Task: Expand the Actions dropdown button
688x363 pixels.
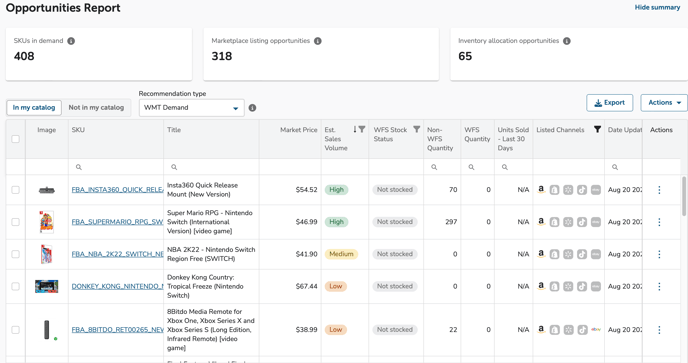Action: [664, 103]
